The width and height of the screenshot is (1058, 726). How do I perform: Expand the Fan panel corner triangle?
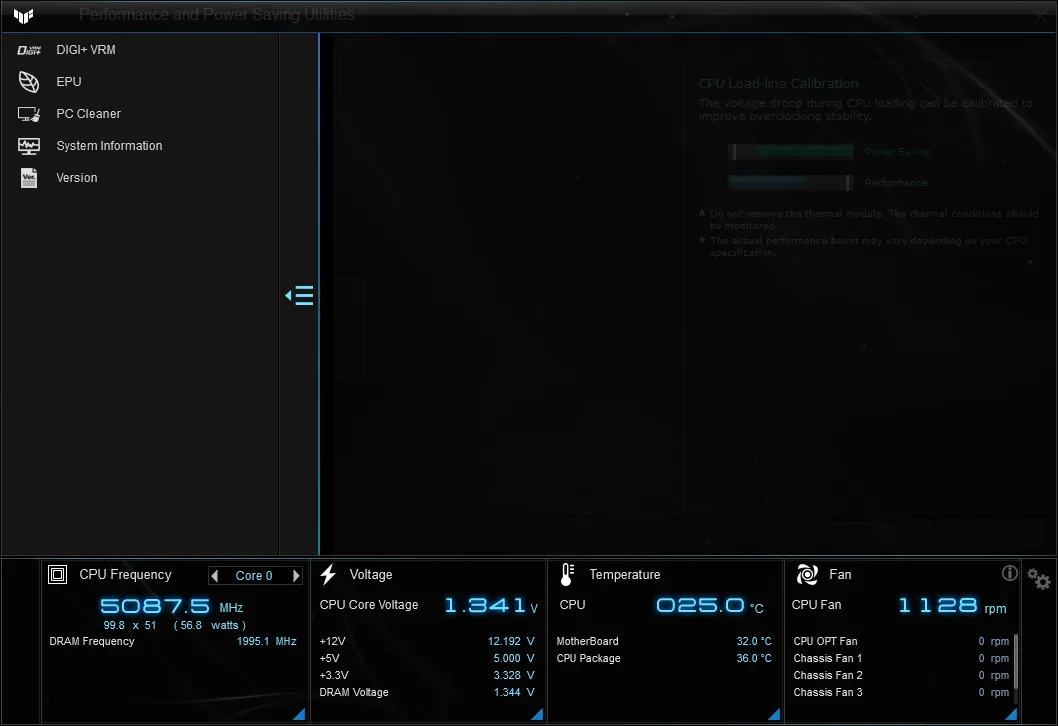(1011, 714)
